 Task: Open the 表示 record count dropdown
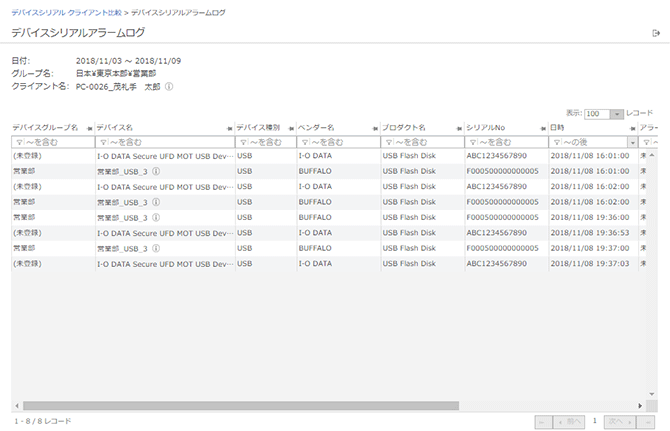pyautogui.click(x=616, y=115)
